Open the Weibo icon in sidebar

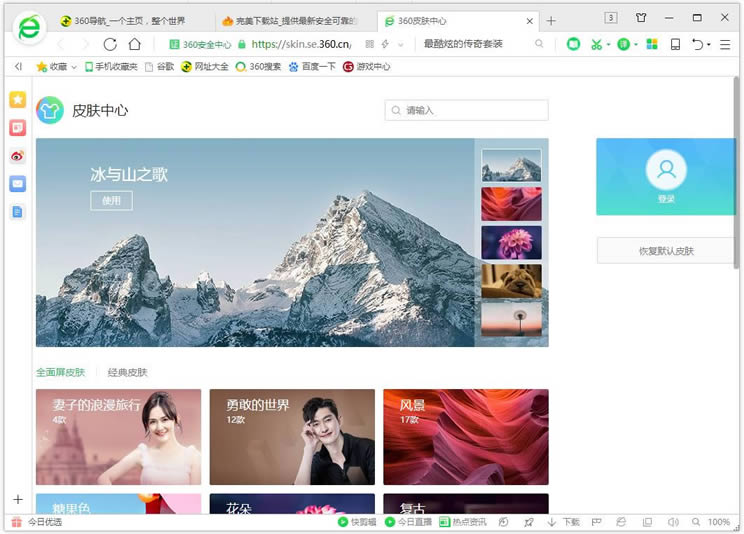pyautogui.click(x=18, y=156)
